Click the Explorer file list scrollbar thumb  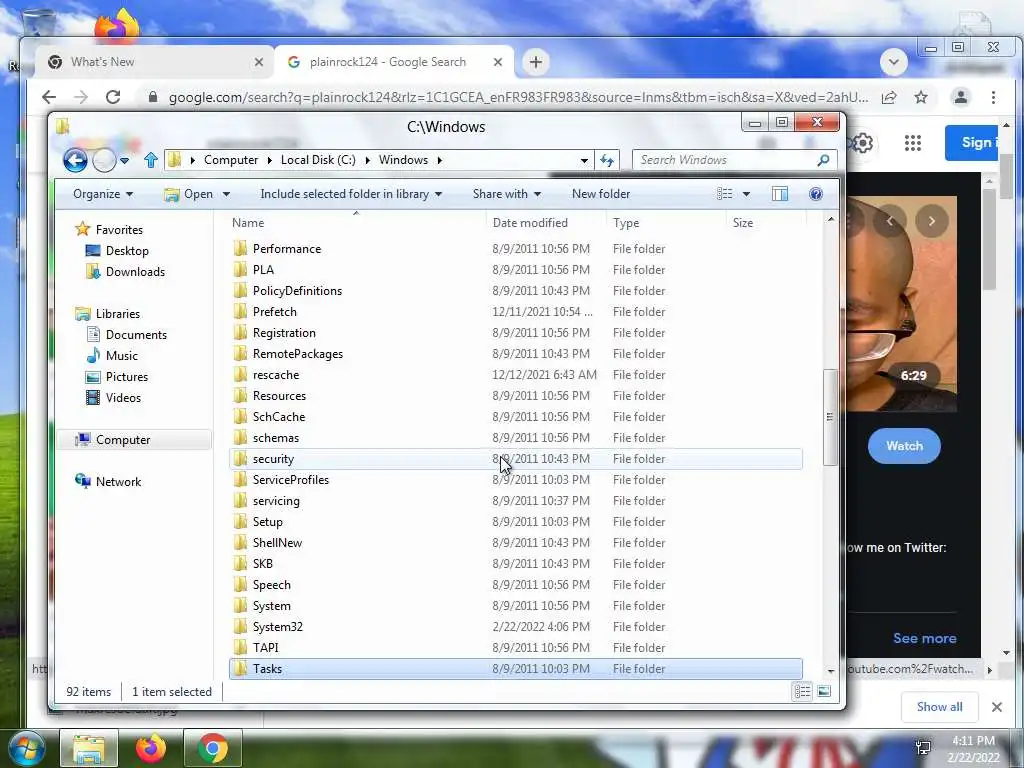coord(830,417)
